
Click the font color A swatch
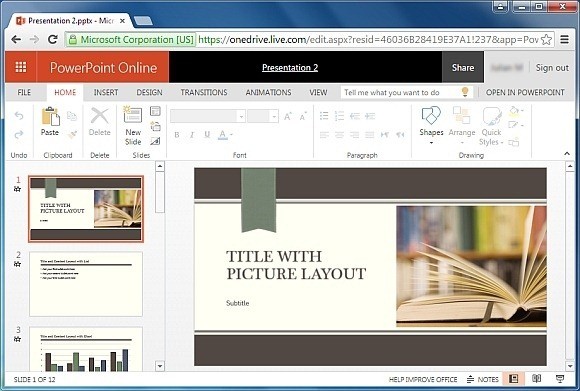click(x=222, y=135)
